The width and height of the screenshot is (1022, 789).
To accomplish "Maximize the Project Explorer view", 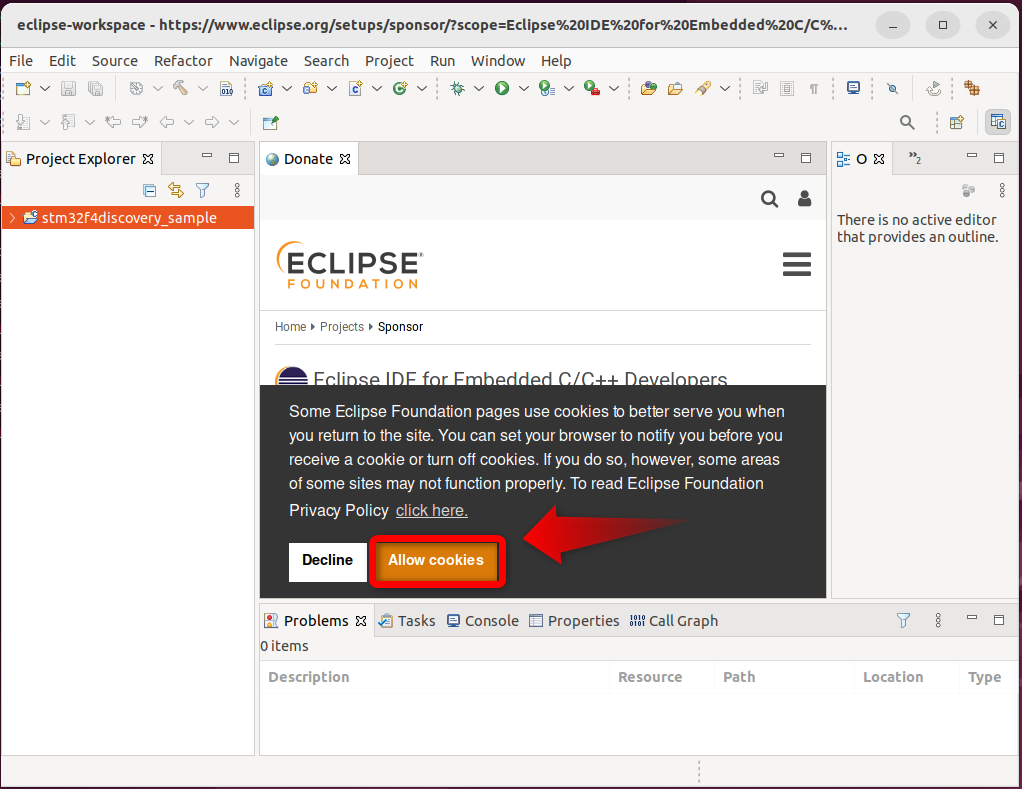I will tap(234, 158).
